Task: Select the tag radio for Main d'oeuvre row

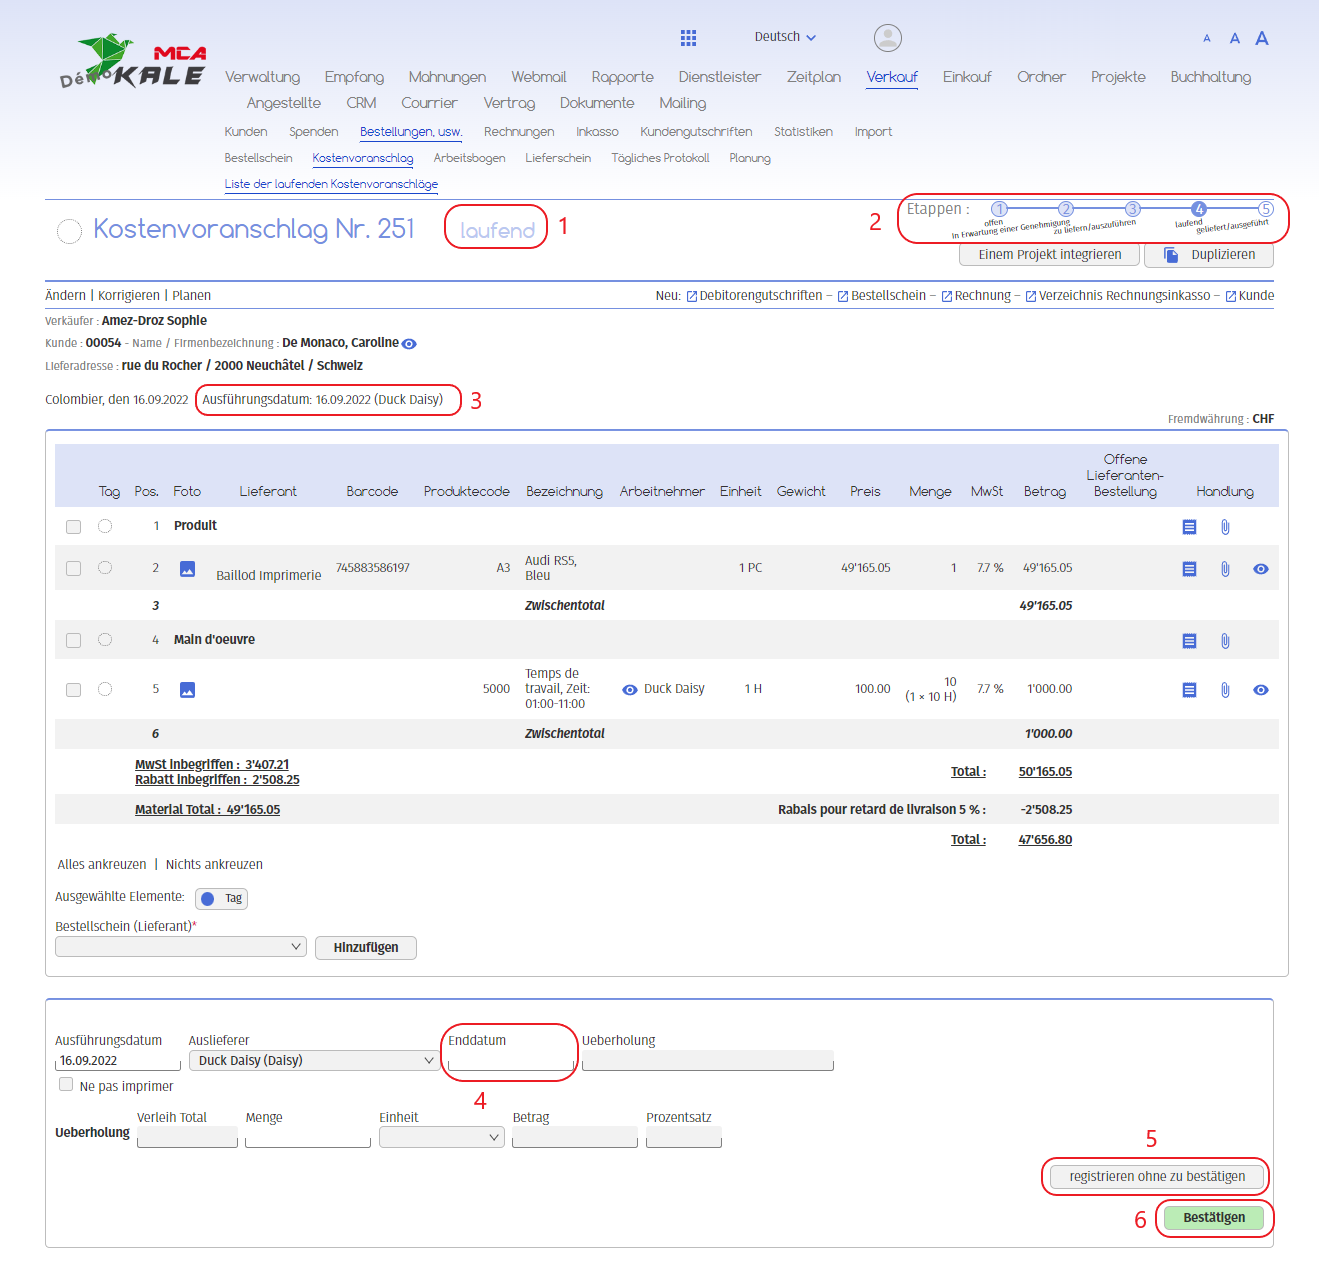Action: [x=105, y=640]
